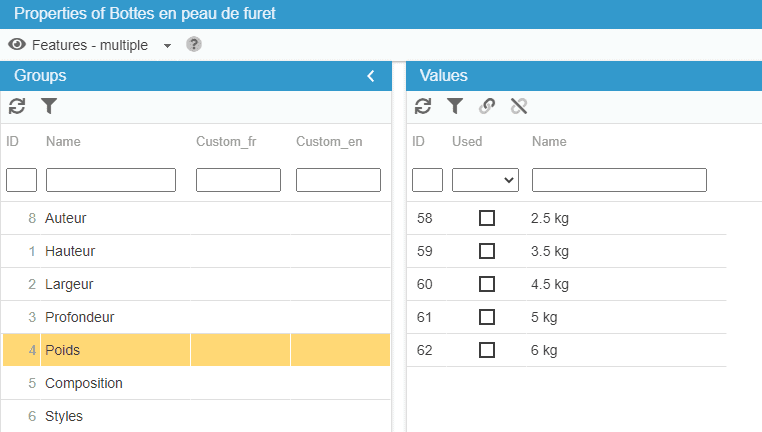Refresh the Groups panel list
The image size is (762, 432).
pos(17,106)
